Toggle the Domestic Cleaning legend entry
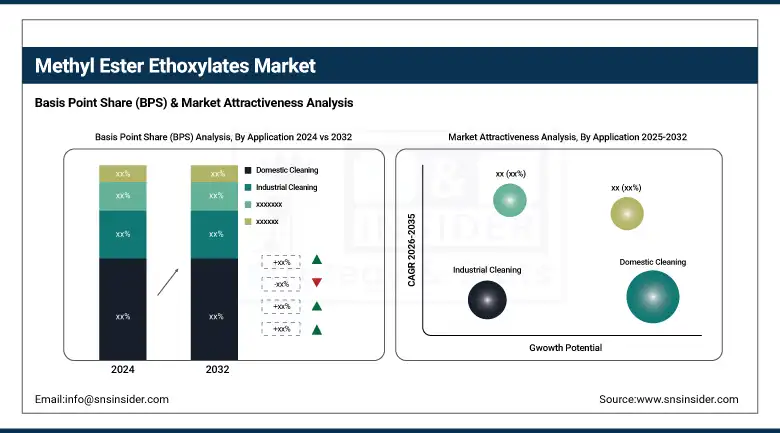 (x=286, y=171)
